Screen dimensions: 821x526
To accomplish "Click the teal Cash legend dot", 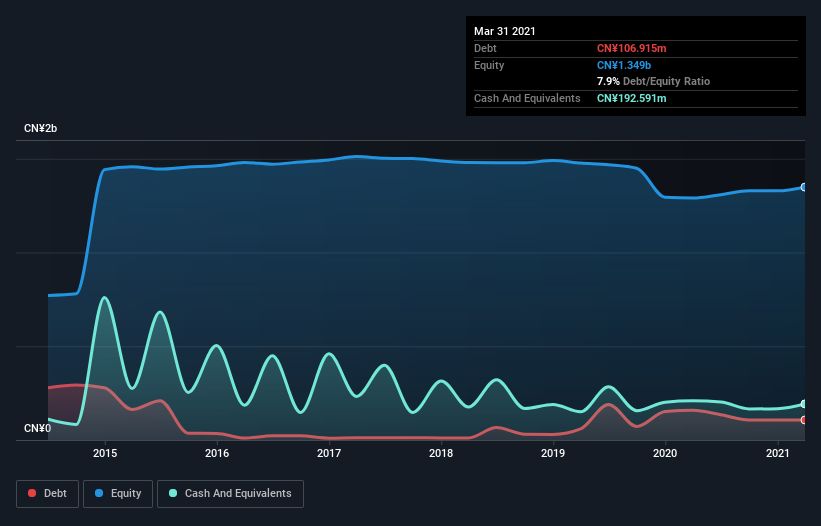I will [173, 493].
